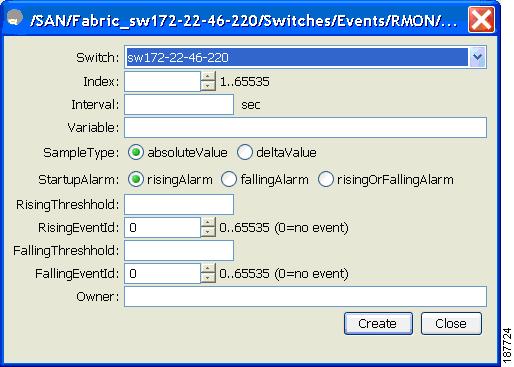This screenshot has height=367, width=514.
Task: Decrease the Index value with down arrow
Action: [208, 86]
